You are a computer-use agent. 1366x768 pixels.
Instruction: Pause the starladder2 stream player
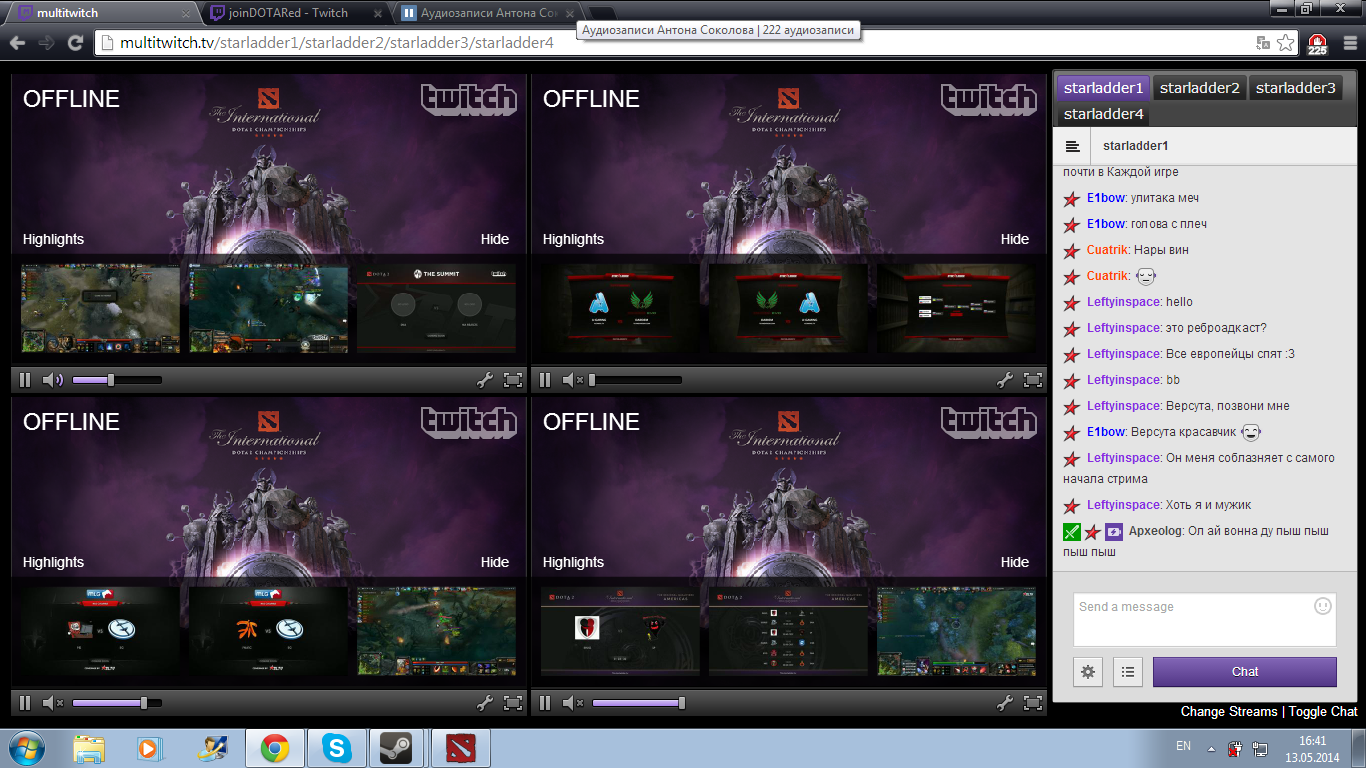coord(545,380)
